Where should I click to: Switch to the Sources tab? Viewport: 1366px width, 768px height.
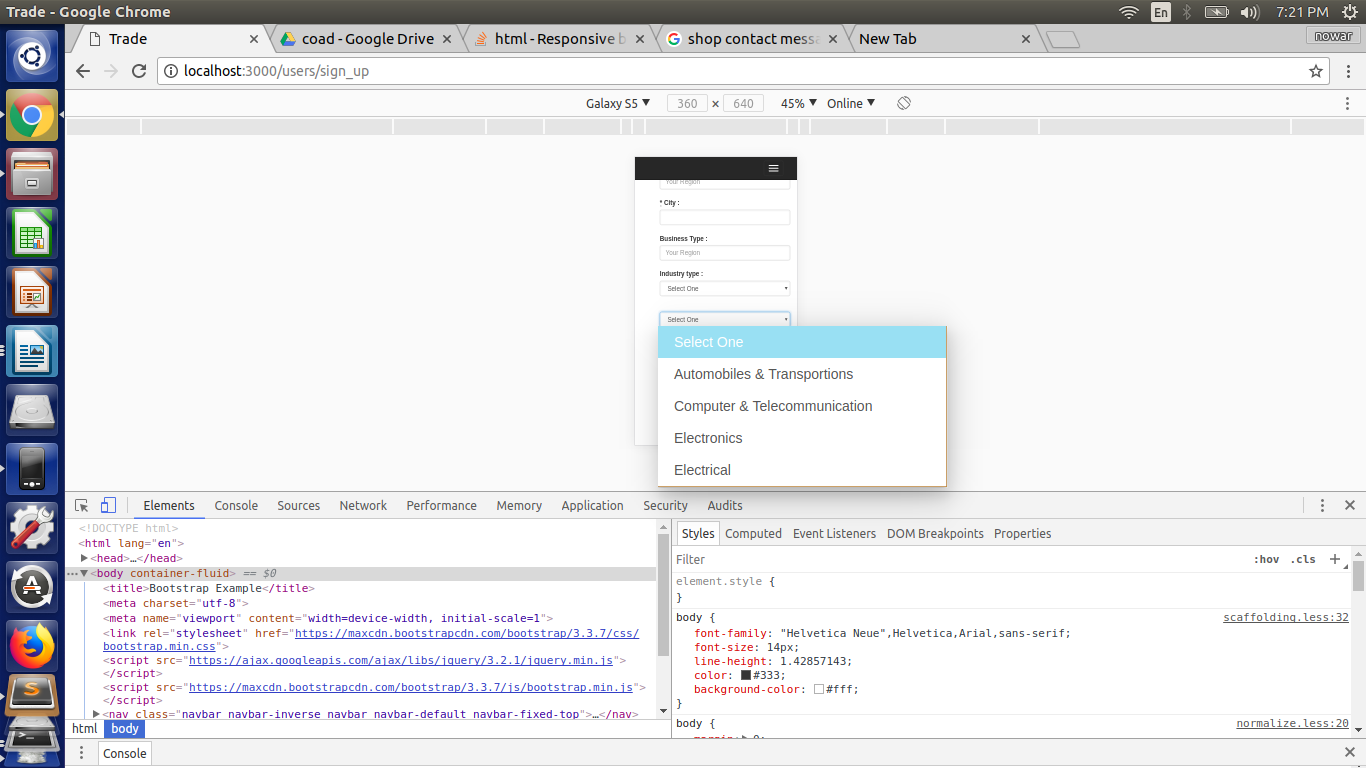point(298,506)
